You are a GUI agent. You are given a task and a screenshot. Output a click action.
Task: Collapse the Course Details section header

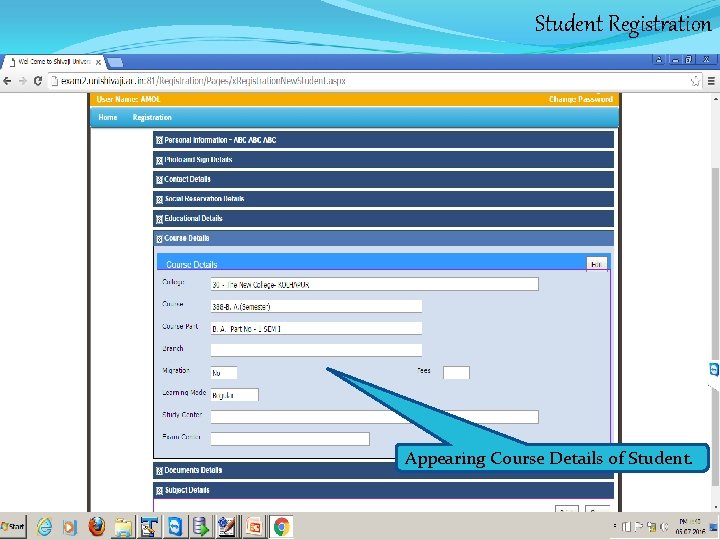click(383, 238)
